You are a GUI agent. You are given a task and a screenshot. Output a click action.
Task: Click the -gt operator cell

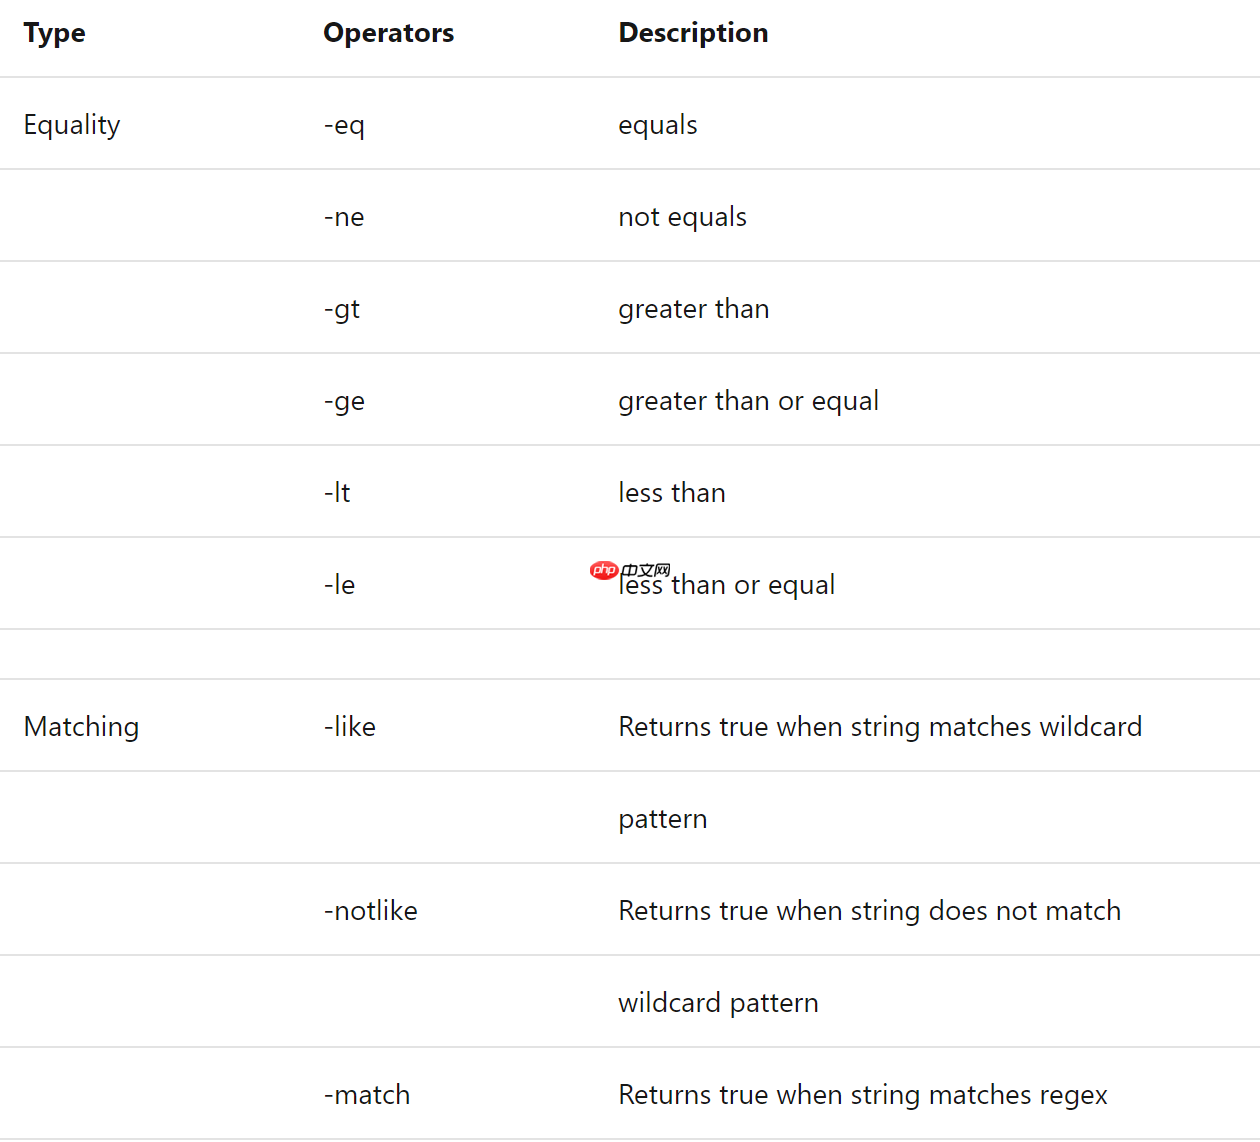tap(342, 310)
